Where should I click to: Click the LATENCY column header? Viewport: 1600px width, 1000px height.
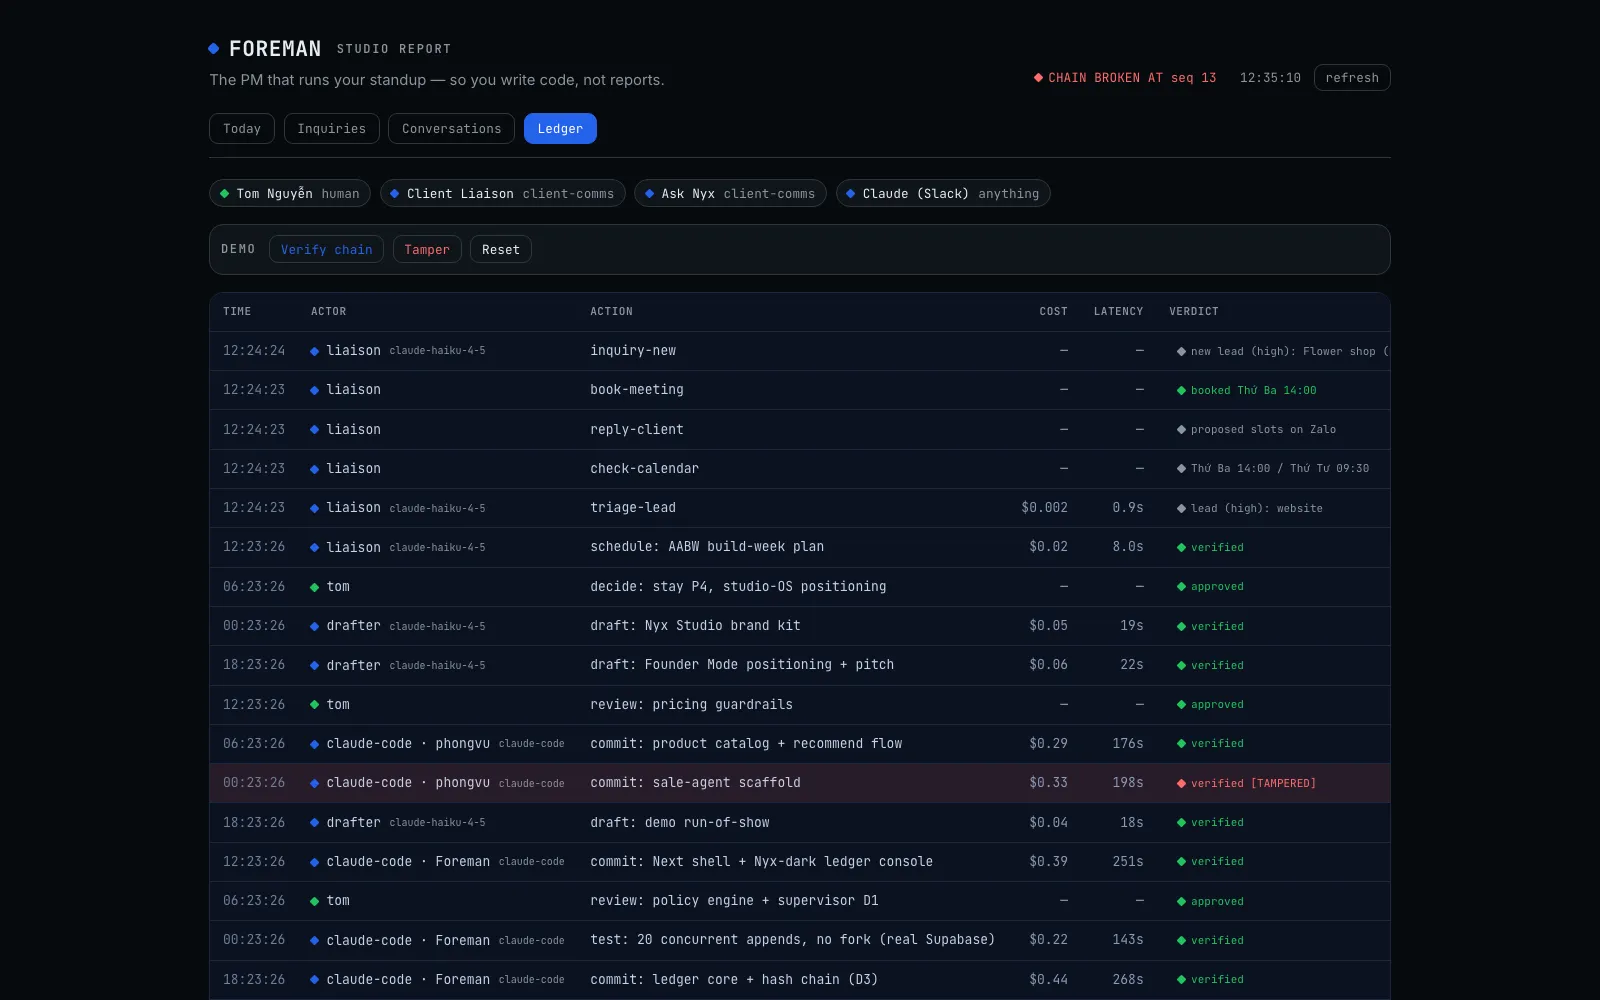click(x=1118, y=311)
